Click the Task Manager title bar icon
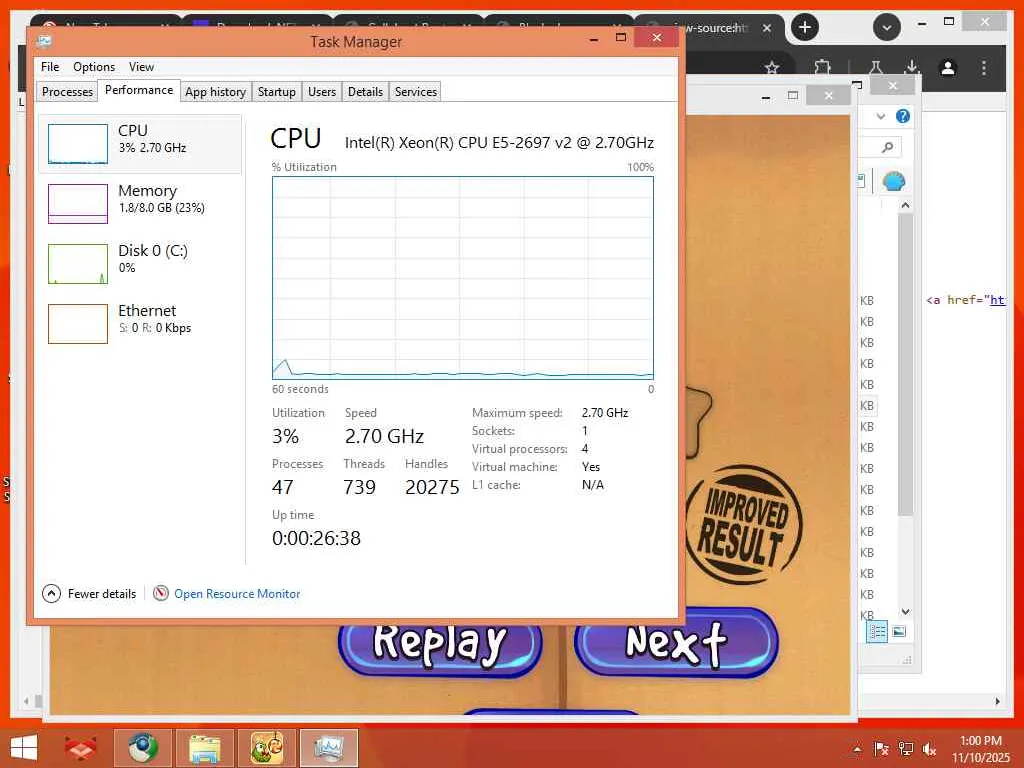This screenshot has width=1024, height=768. [44, 41]
